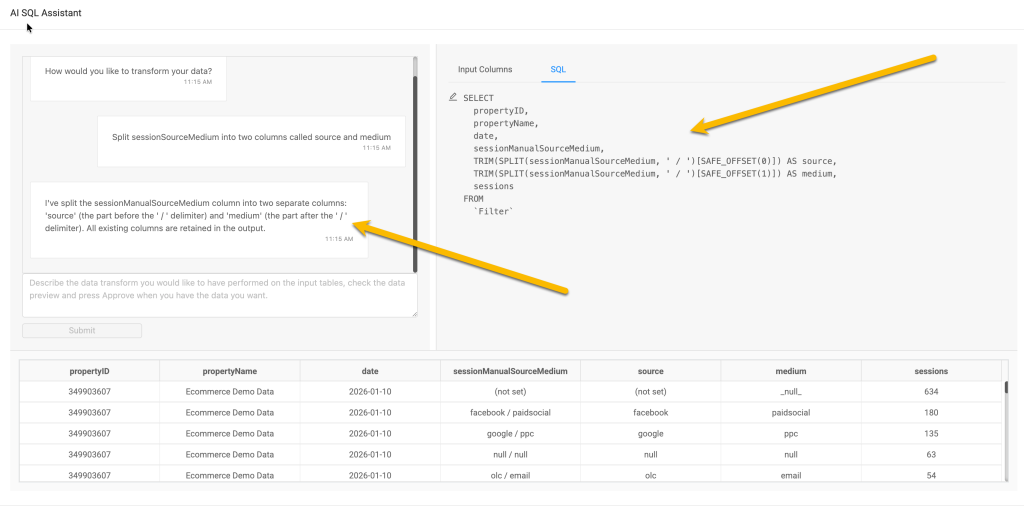Click the sessions column header
Screen dimensions: 1024x506
coord(931,371)
